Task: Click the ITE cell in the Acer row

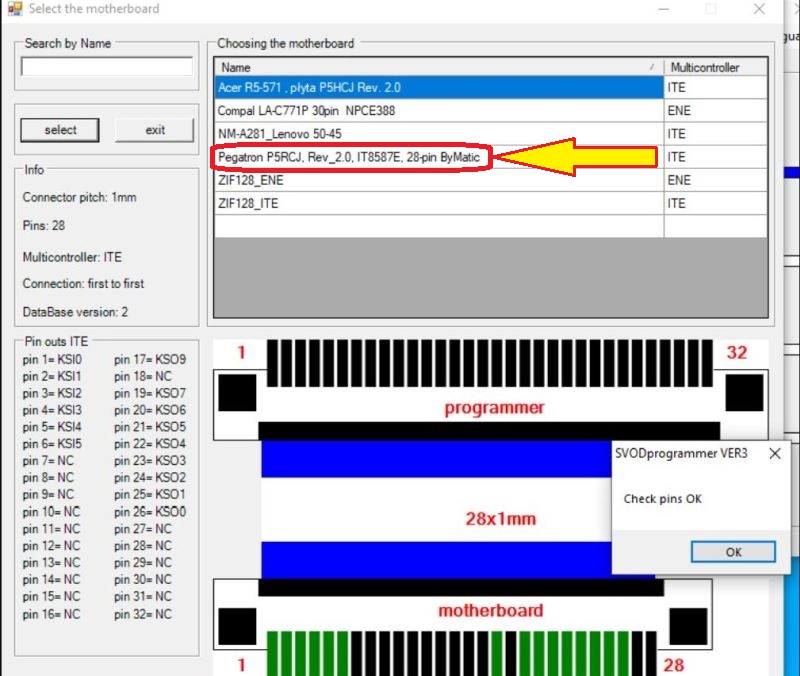Action: (715, 87)
